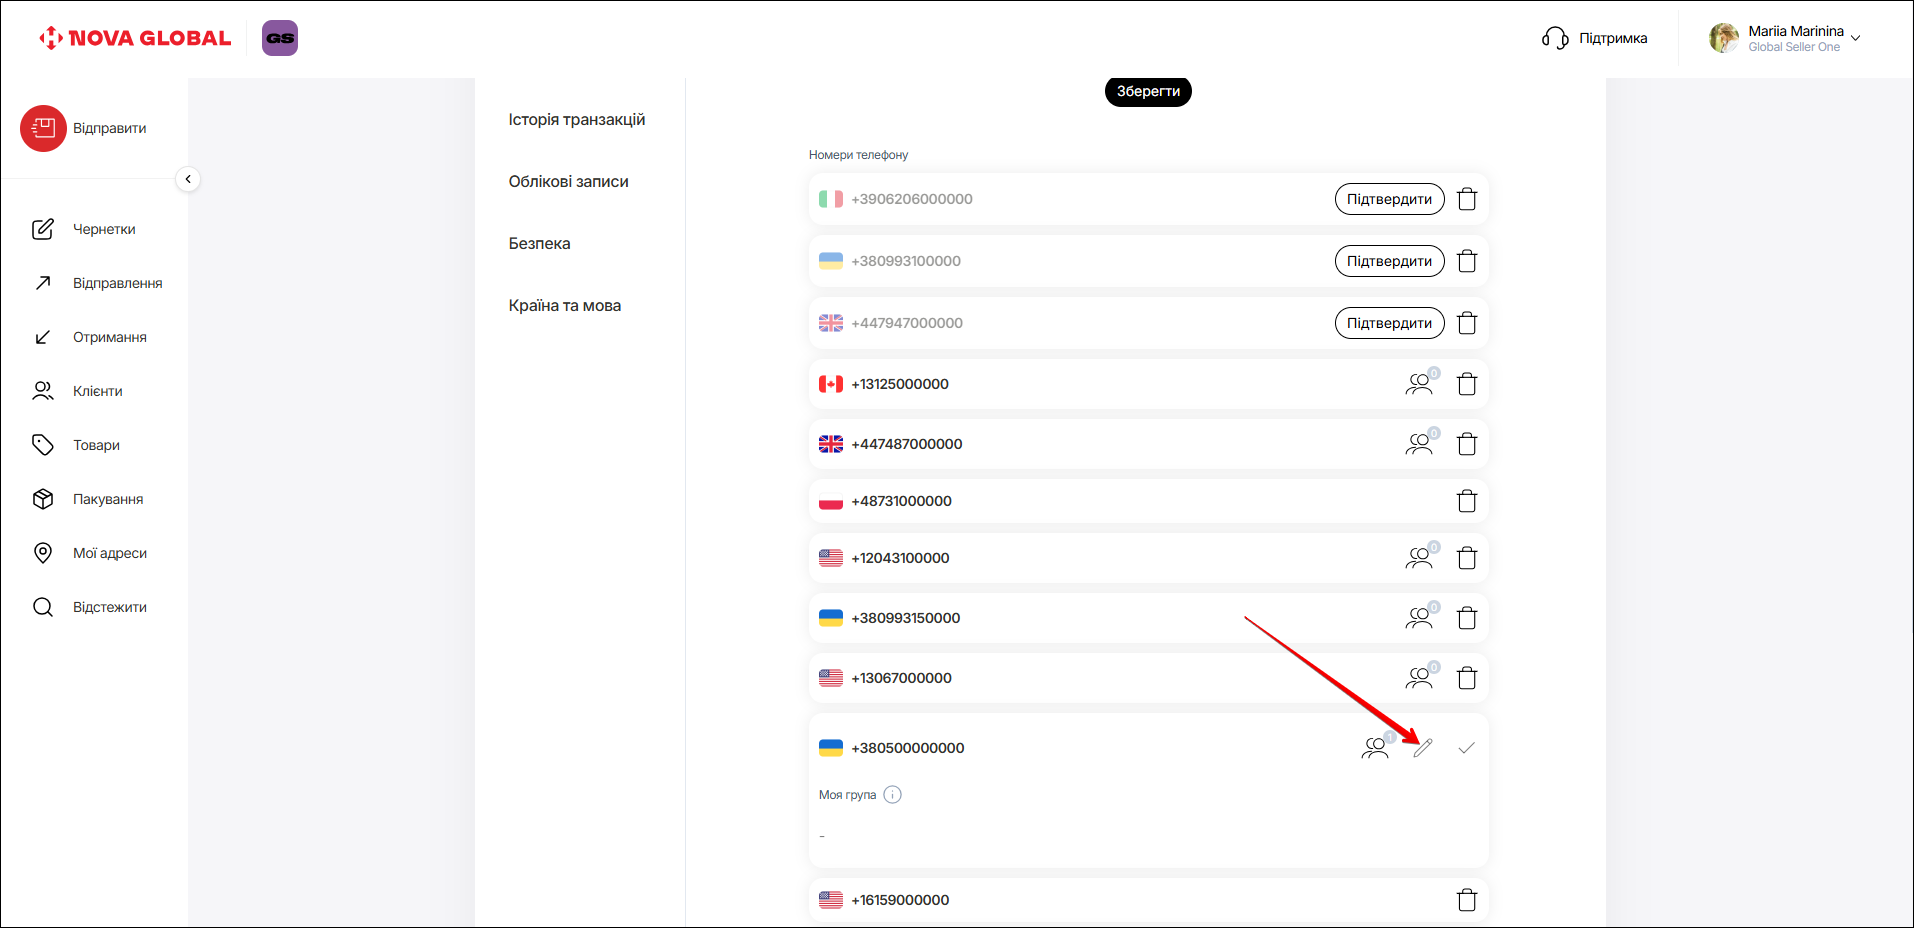The width and height of the screenshot is (1914, 928).
Task: Delete the +16159000000 phone number
Action: [1467, 900]
